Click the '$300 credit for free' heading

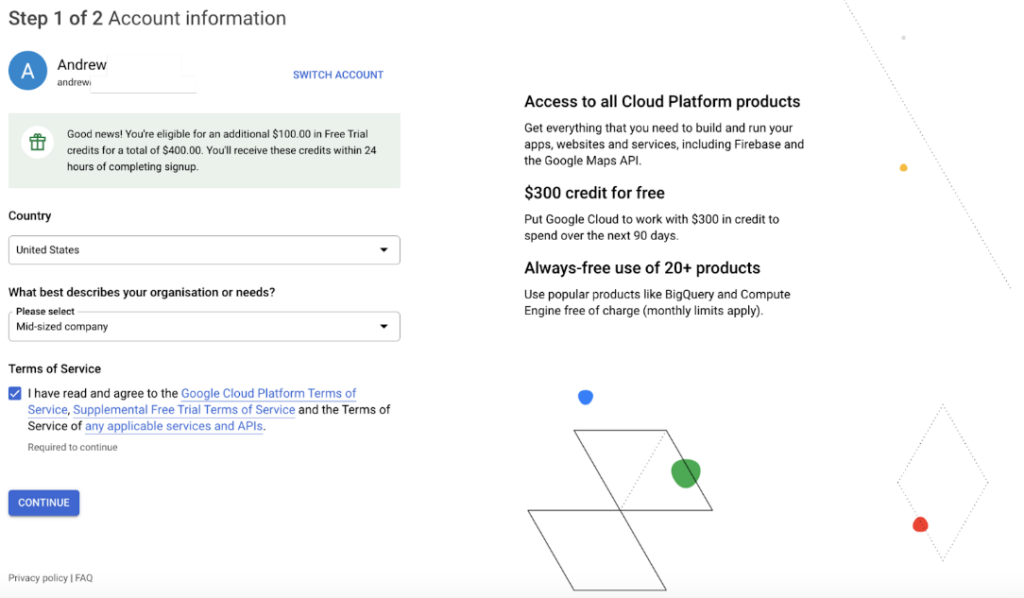tap(594, 193)
